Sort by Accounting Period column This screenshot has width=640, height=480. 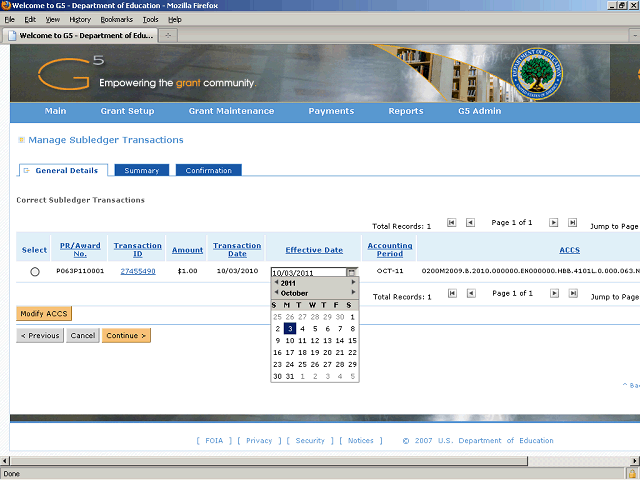(390, 250)
